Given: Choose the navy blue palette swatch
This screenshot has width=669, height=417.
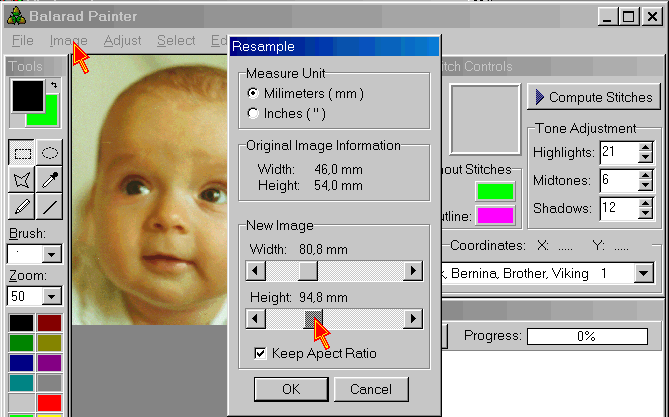Looking at the screenshot, I should (21, 363).
